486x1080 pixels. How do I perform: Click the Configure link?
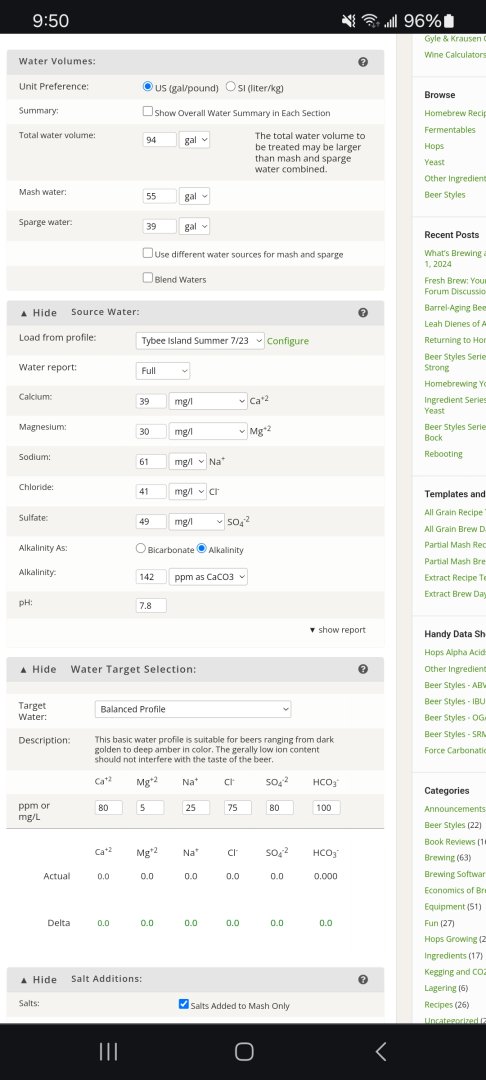[288, 341]
